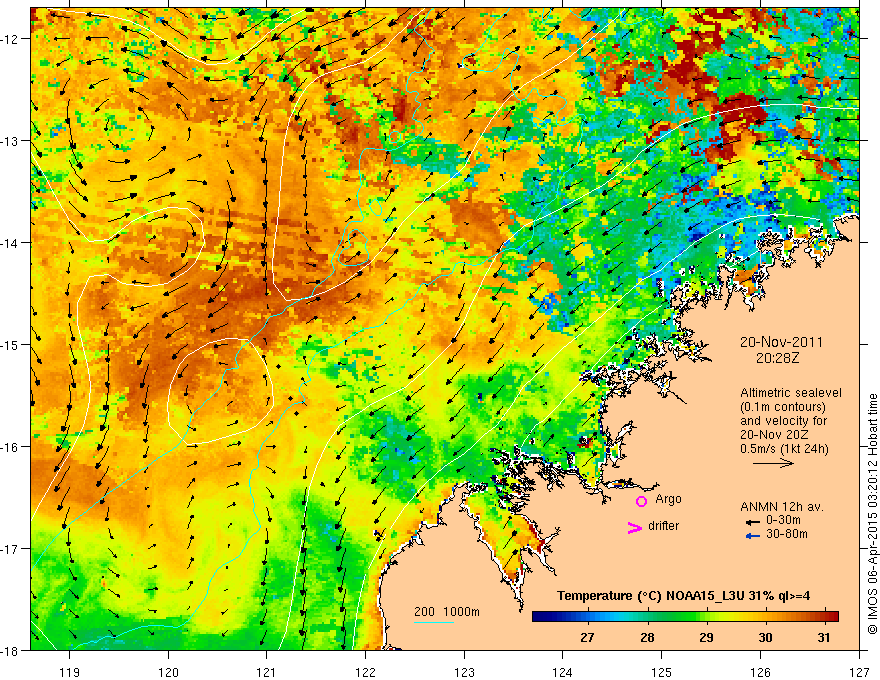Viewport: 880px width, 680px height.
Task: Click the blue 30-80m legend arrow
Action: coord(753,536)
